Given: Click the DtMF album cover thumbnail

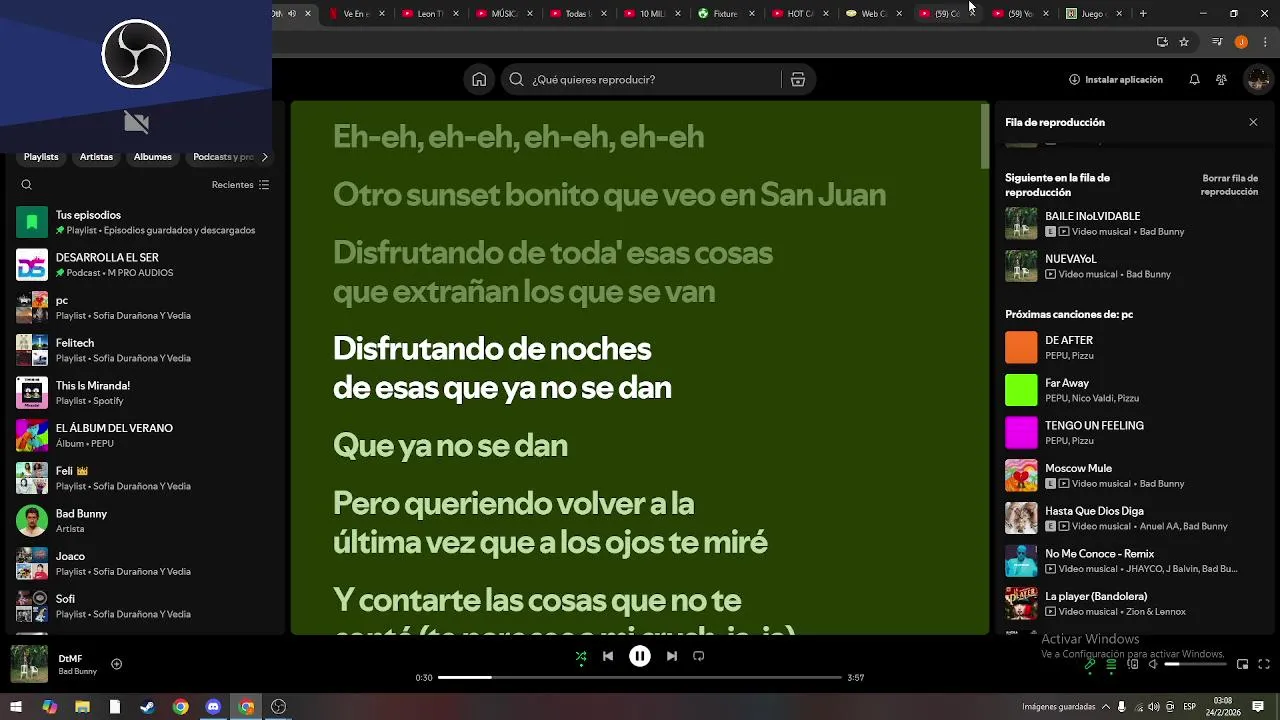Looking at the screenshot, I should tap(29, 664).
